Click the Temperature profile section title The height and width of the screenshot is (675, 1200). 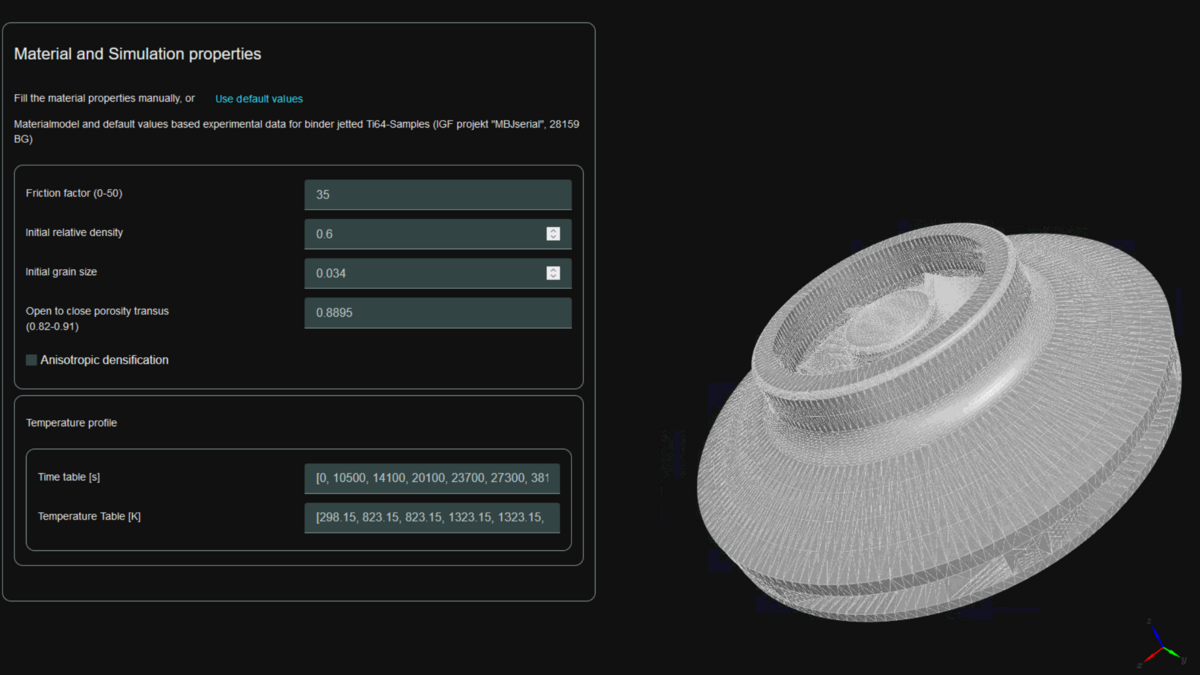71,423
